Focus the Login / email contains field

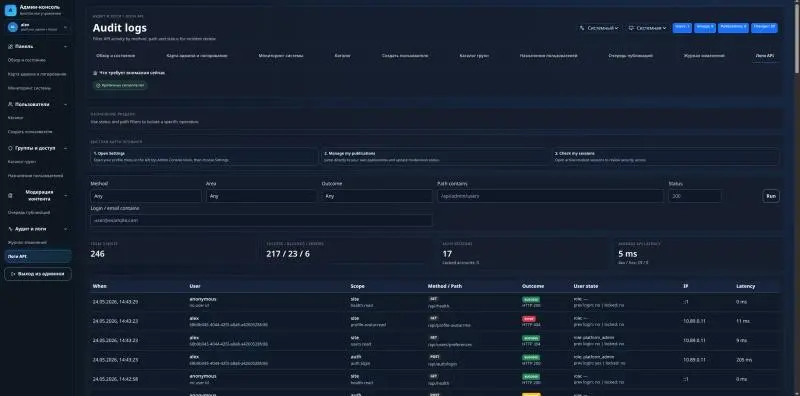click(261, 220)
